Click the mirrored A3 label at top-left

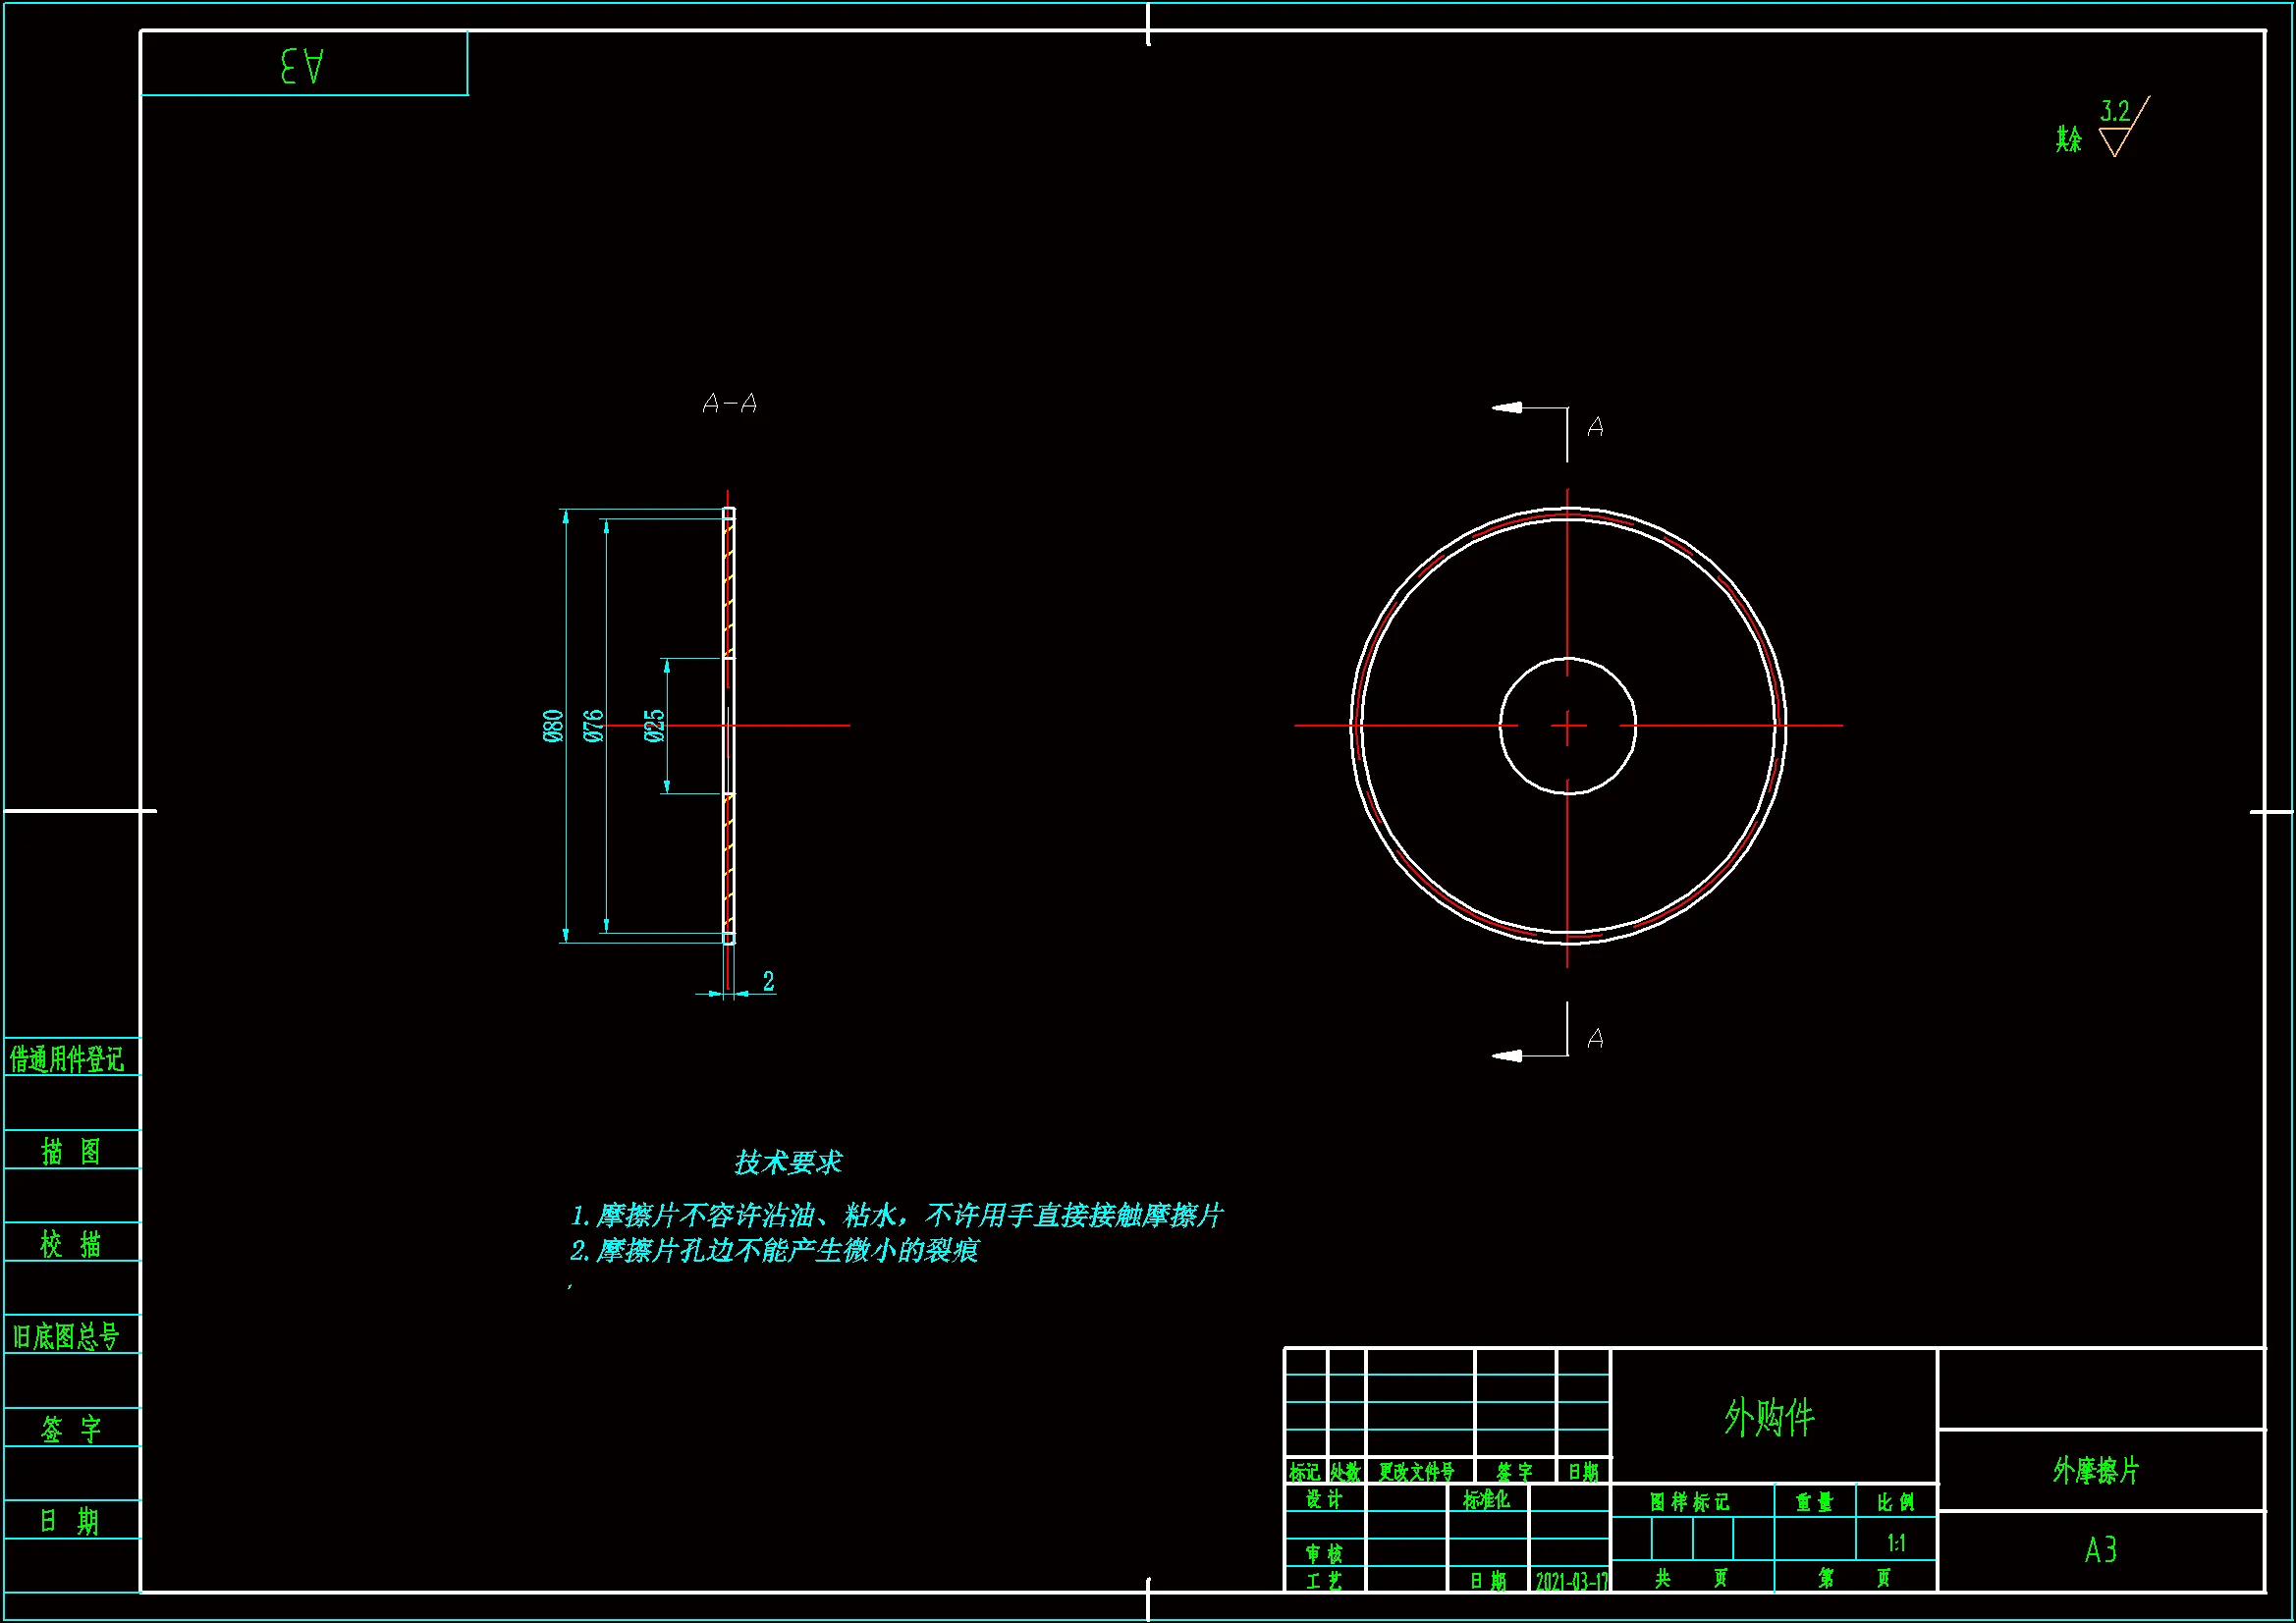click(x=302, y=66)
